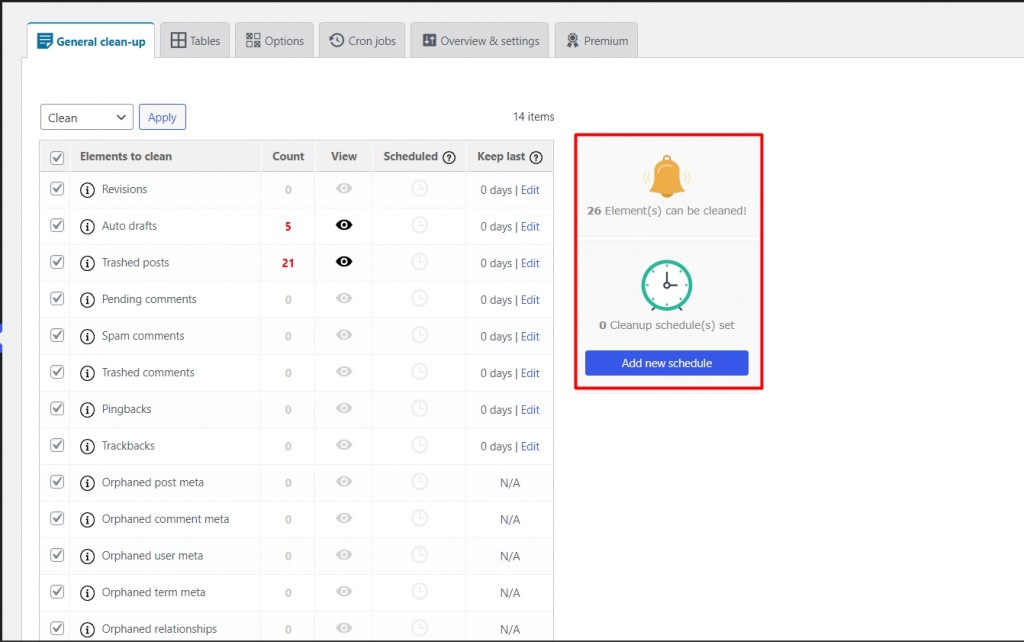Click the info icon beside Orphaned post meta
The height and width of the screenshot is (642, 1024).
click(87, 483)
